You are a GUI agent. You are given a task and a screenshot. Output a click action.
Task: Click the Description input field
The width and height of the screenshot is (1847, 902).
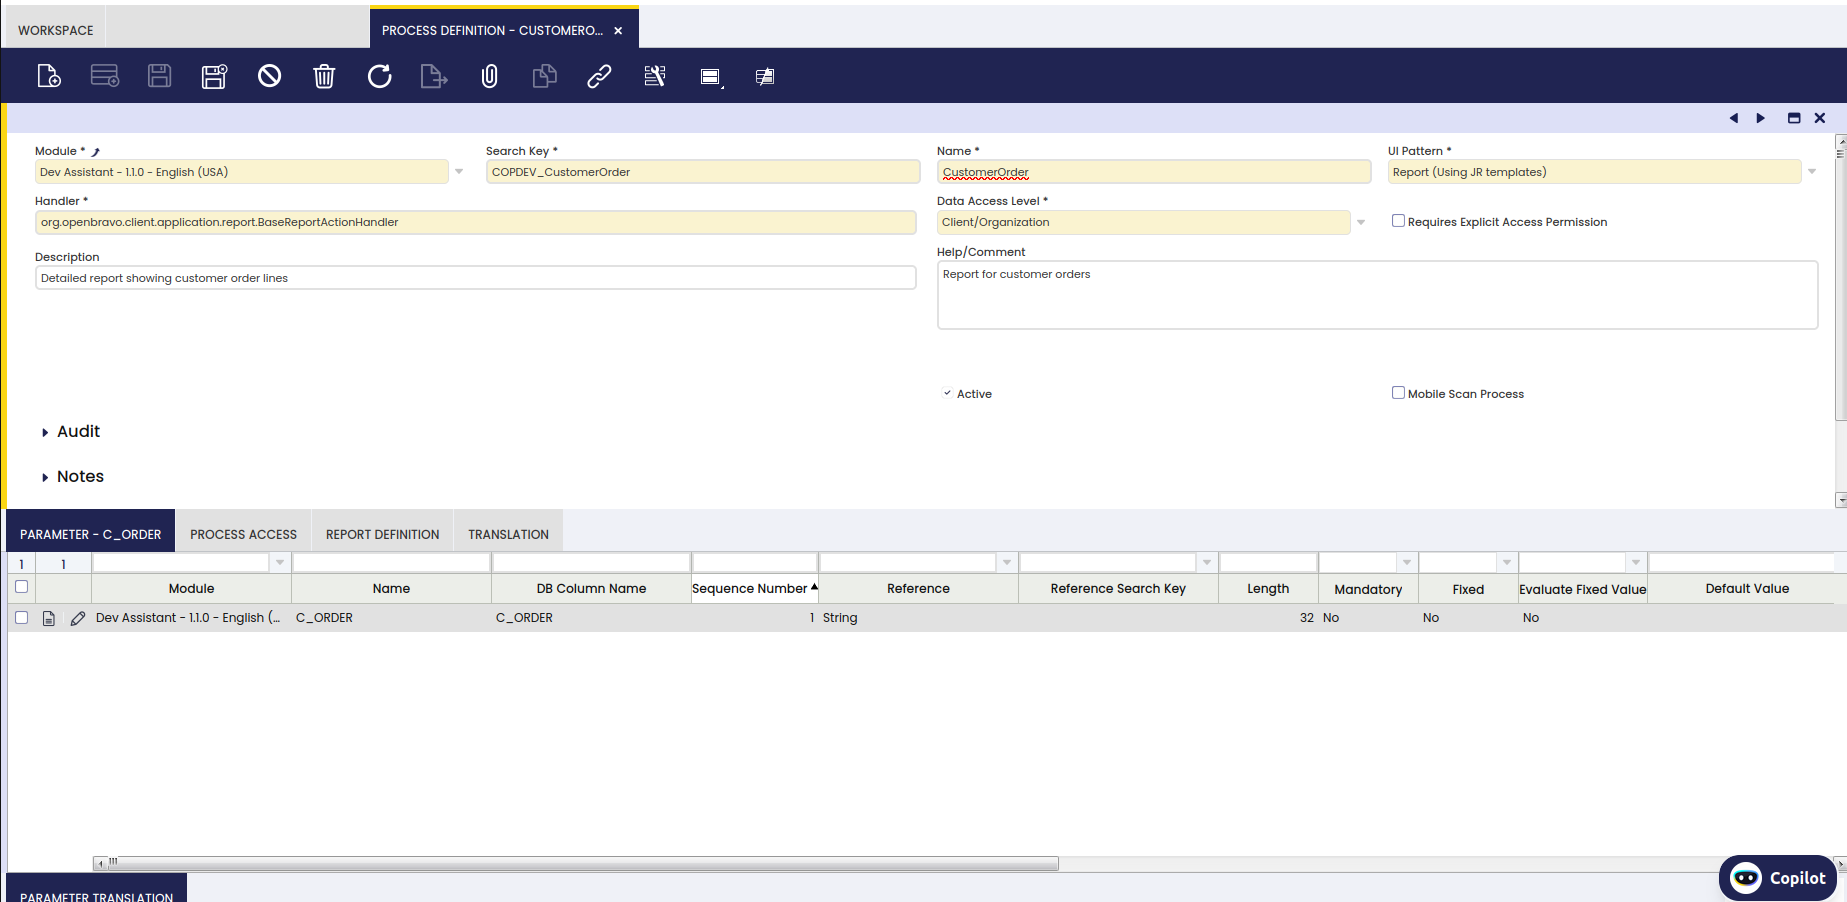476,278
